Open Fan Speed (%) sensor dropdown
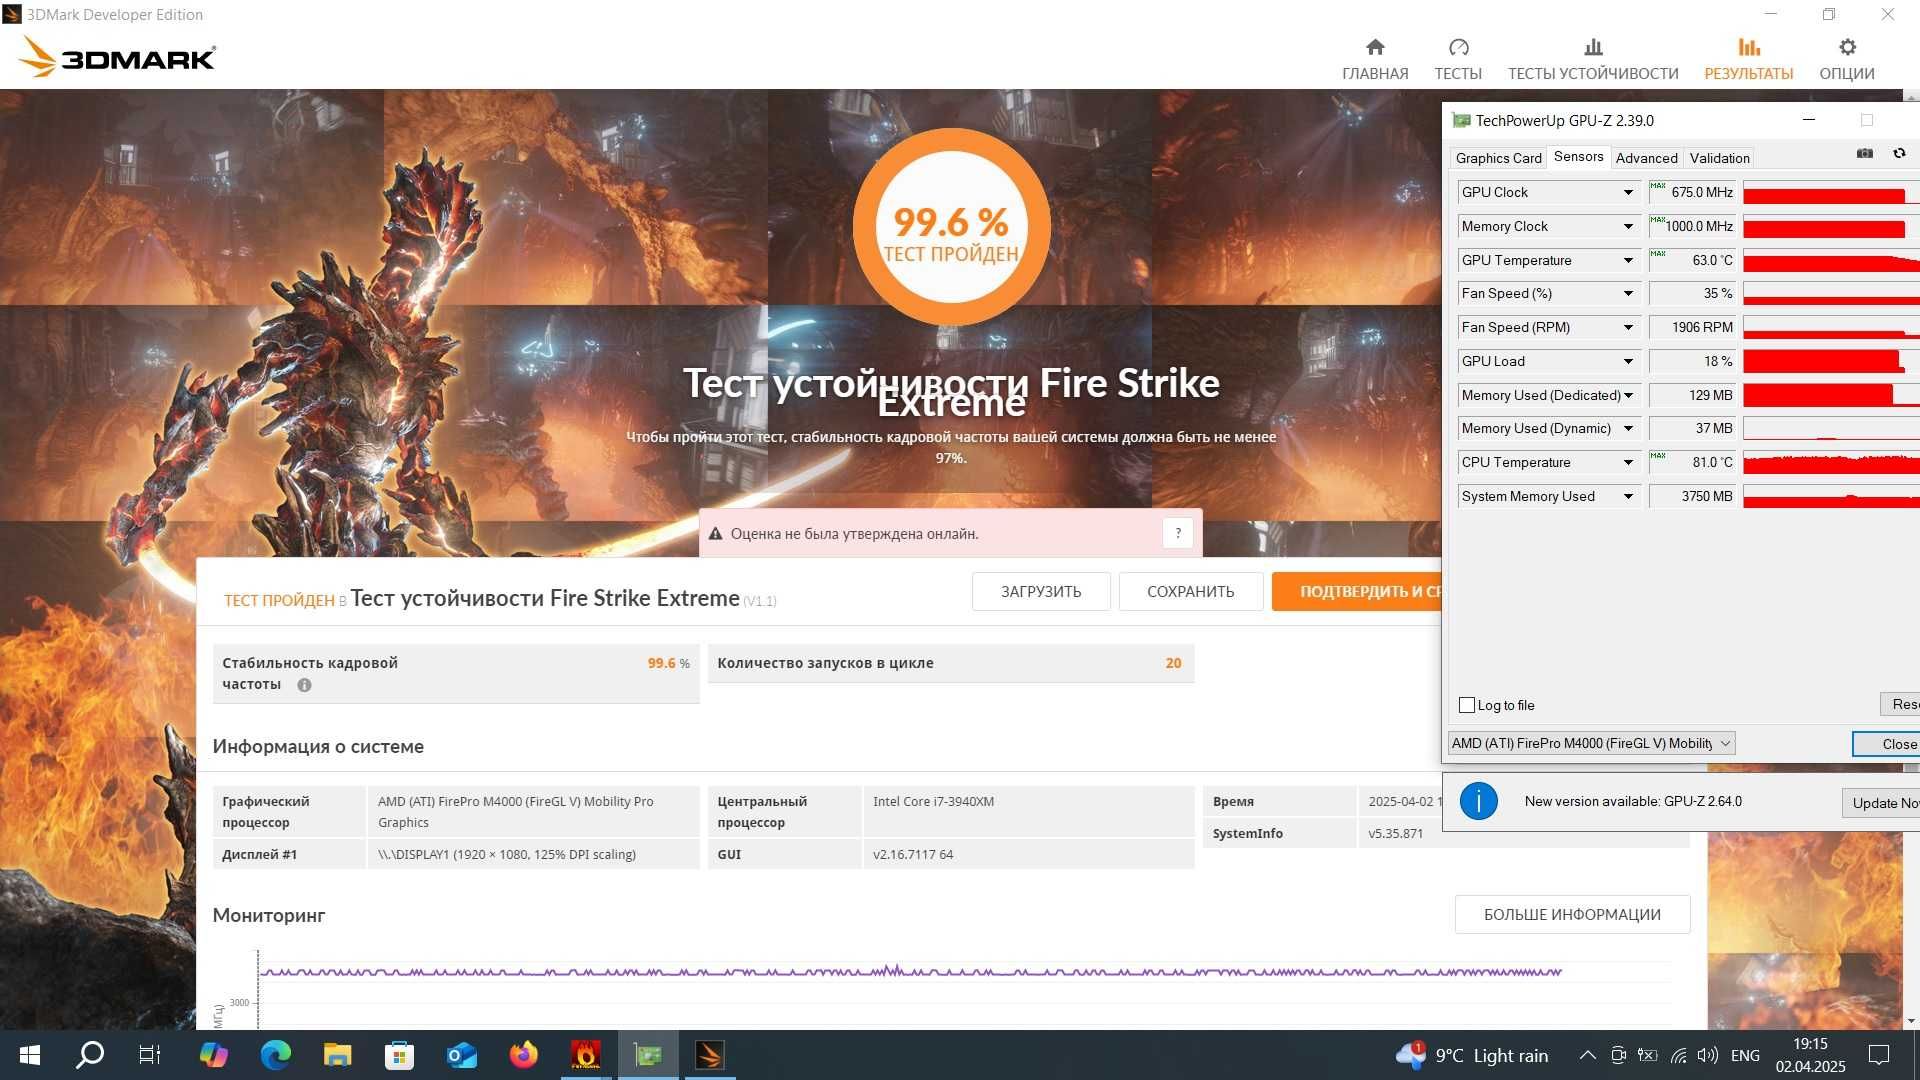This screenshot has width=1920, height=1080. coord(1628,293)
